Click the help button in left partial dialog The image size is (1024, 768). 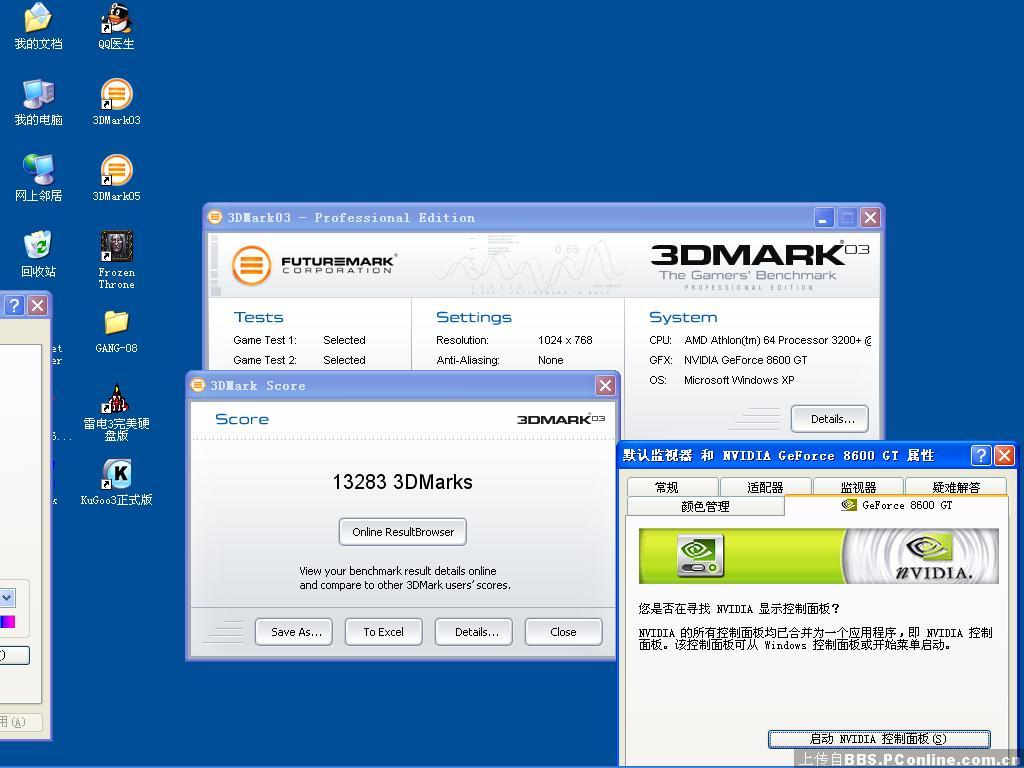tap(14, 305)
